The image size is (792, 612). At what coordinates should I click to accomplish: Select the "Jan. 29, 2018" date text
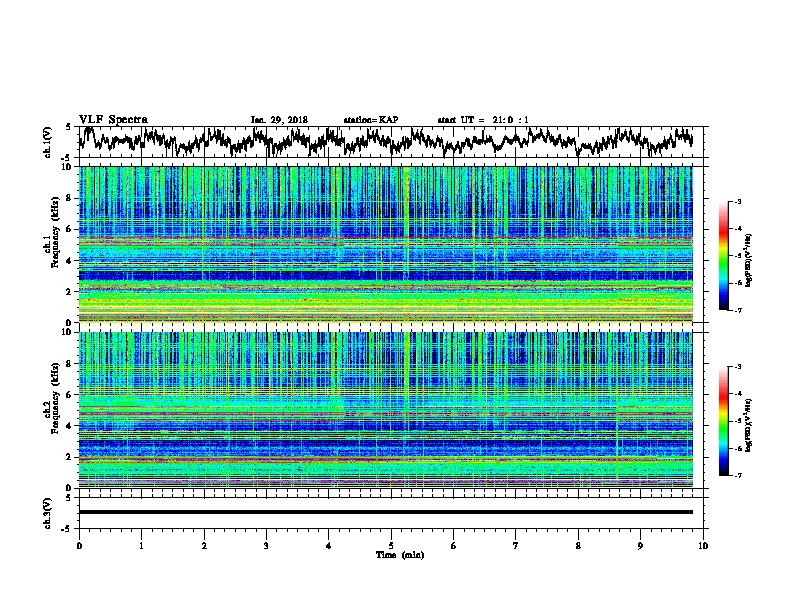tap(279, 120)
